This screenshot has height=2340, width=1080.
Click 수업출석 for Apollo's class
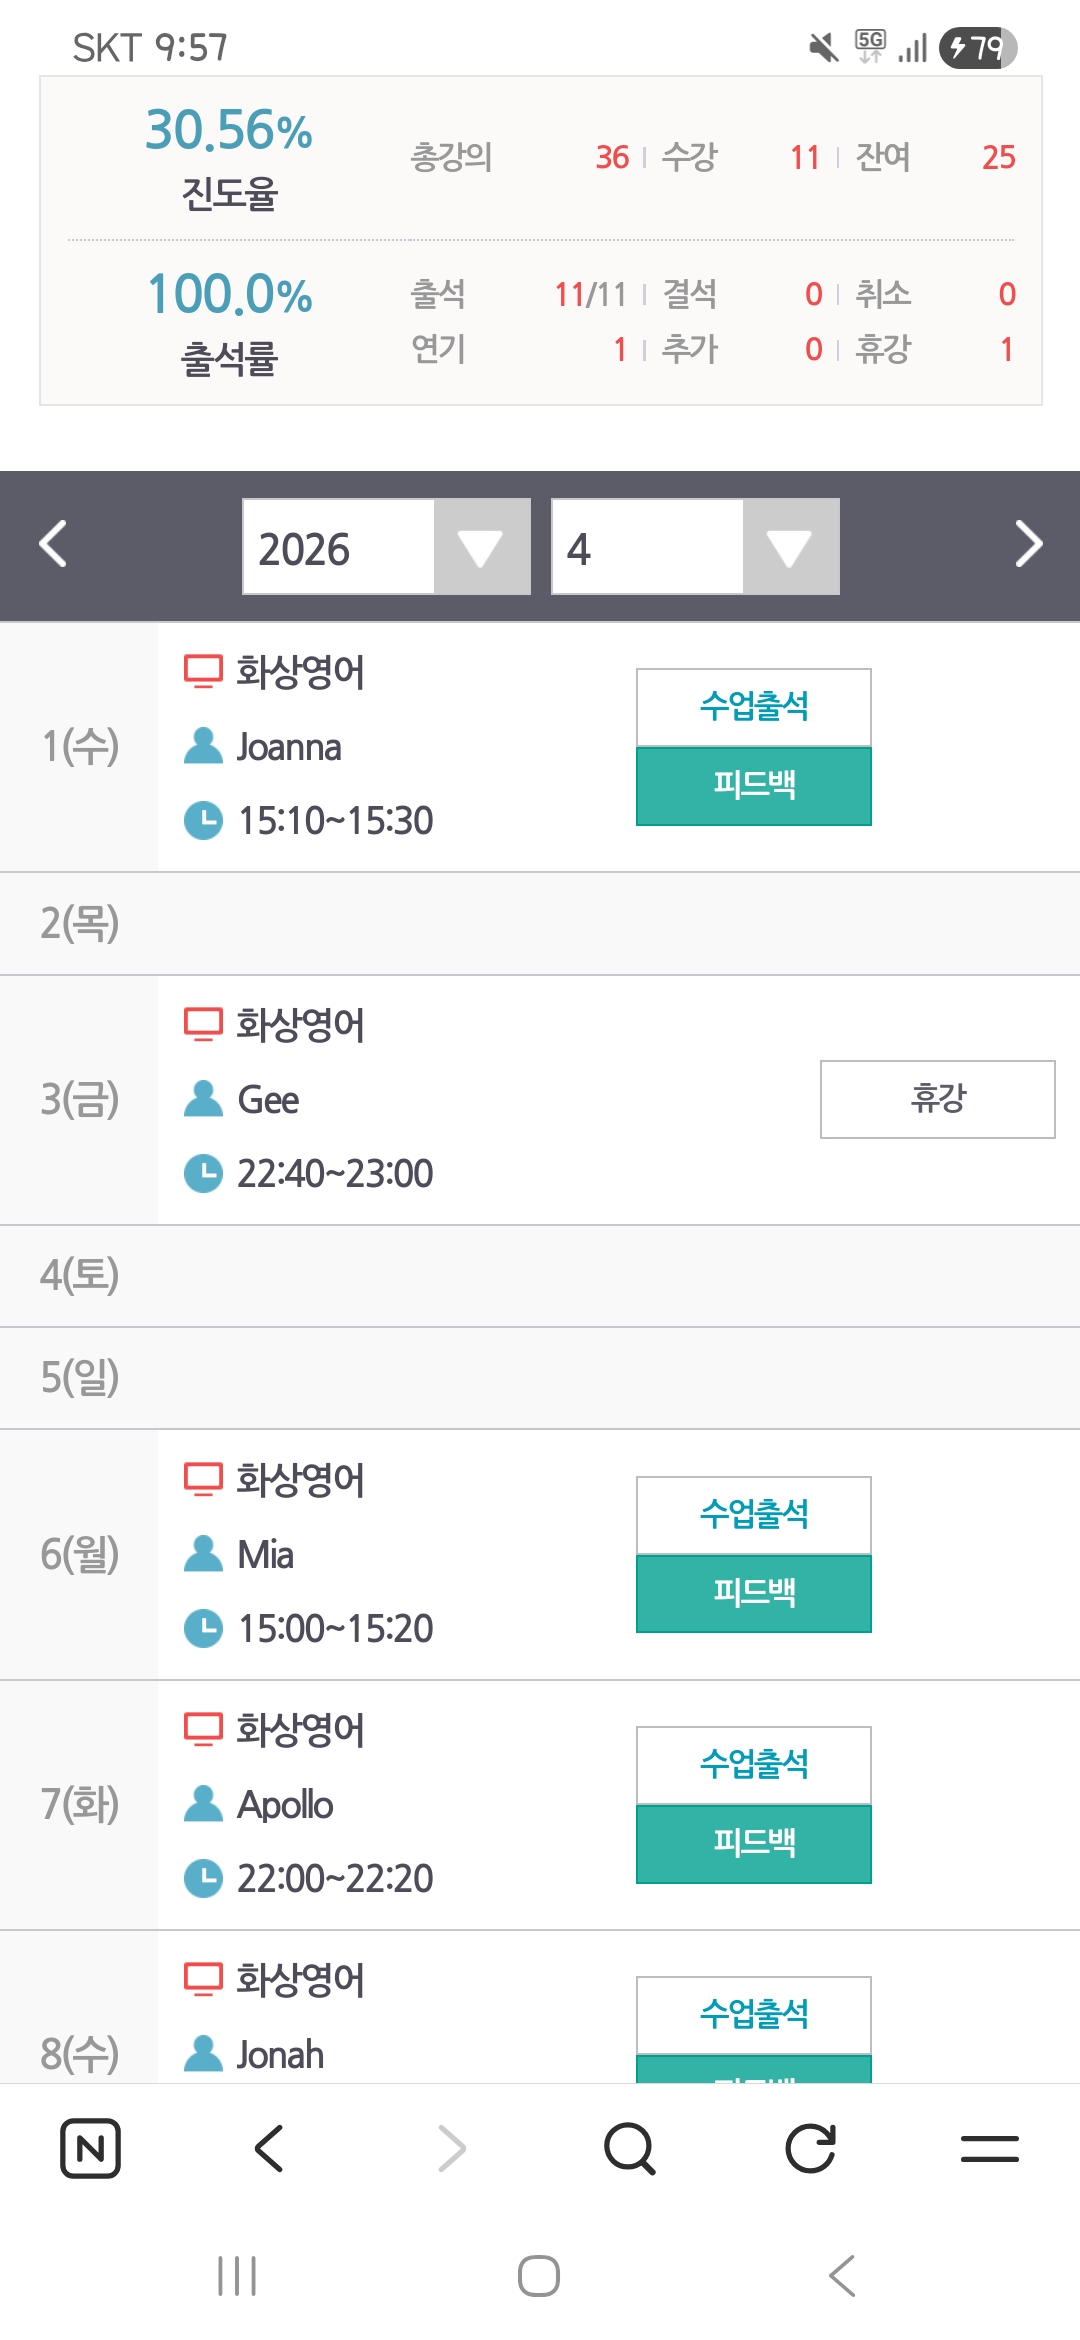754,1765
